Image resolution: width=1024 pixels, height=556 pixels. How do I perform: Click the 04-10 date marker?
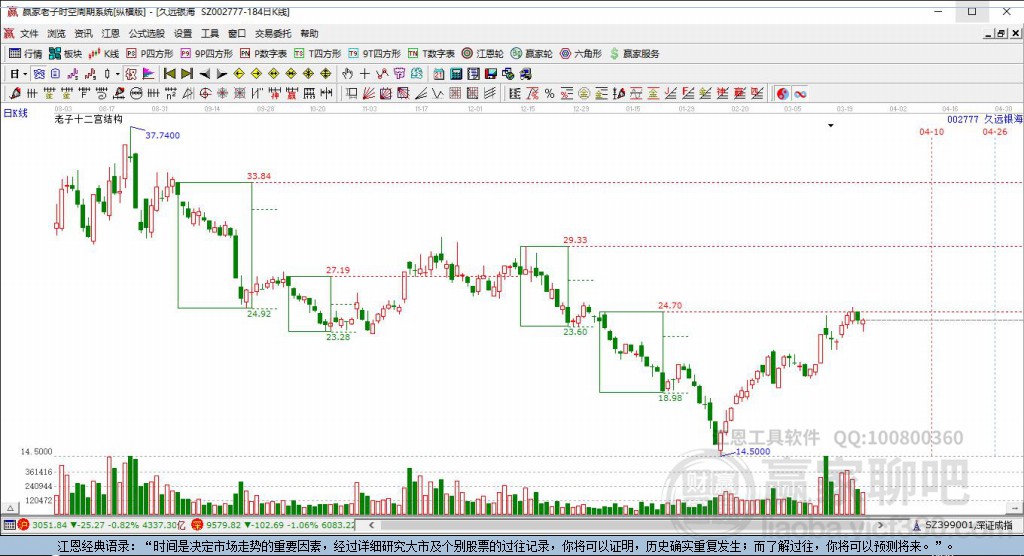tap(931, 131)
